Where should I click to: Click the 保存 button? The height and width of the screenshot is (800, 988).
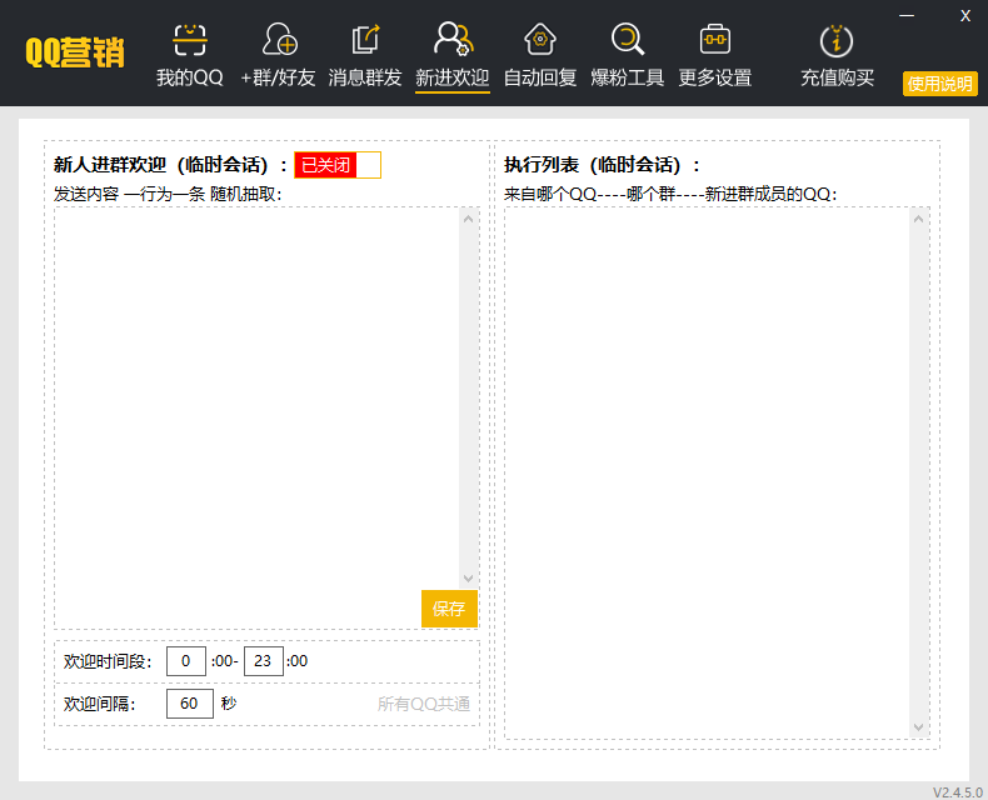pos(449,609)
